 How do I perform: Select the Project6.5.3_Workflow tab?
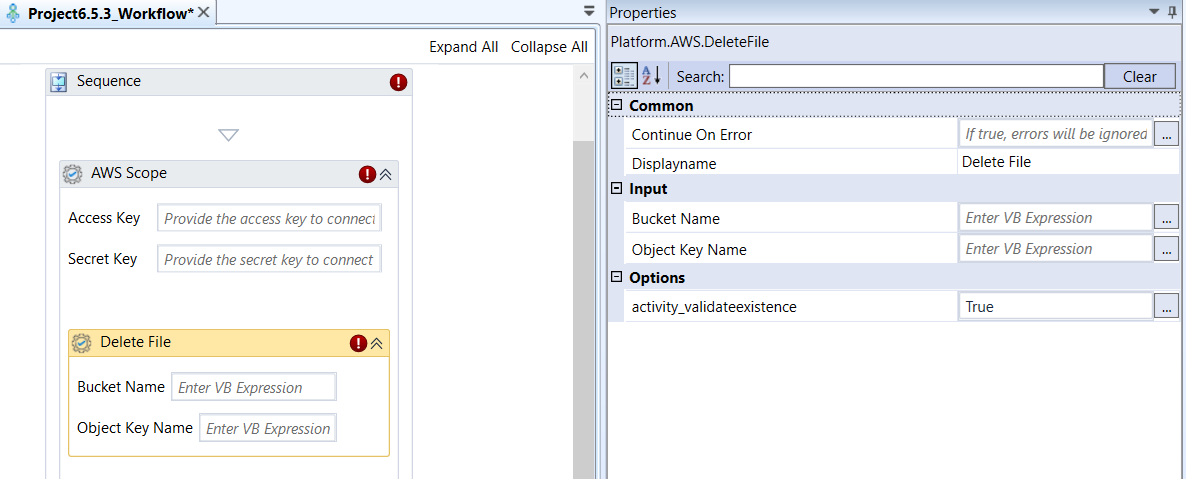tap(111, 14)
